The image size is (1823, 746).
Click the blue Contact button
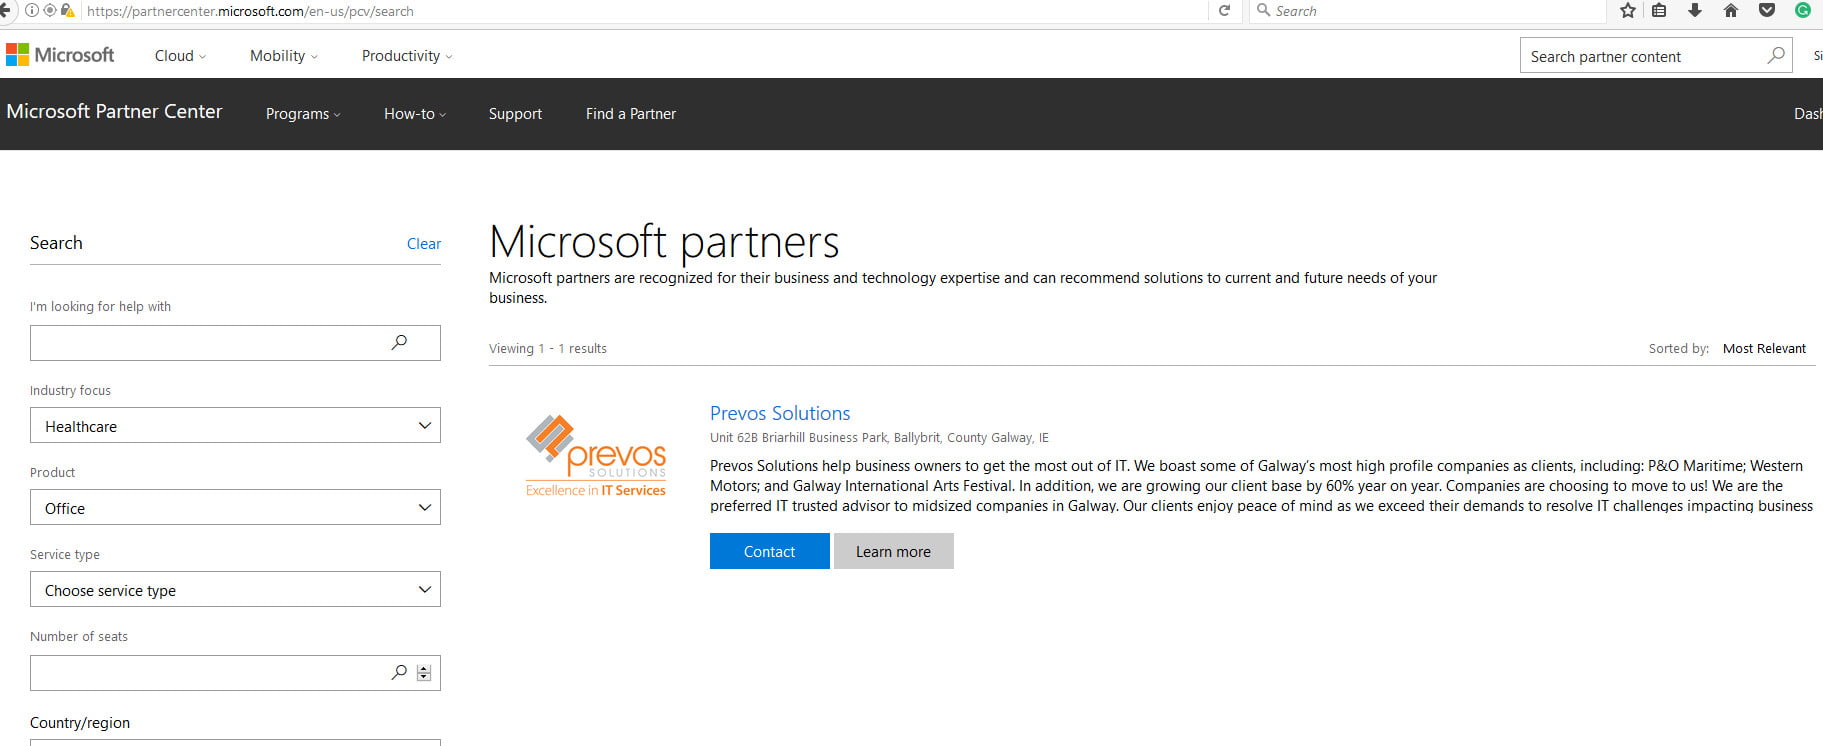coord(770,551)
